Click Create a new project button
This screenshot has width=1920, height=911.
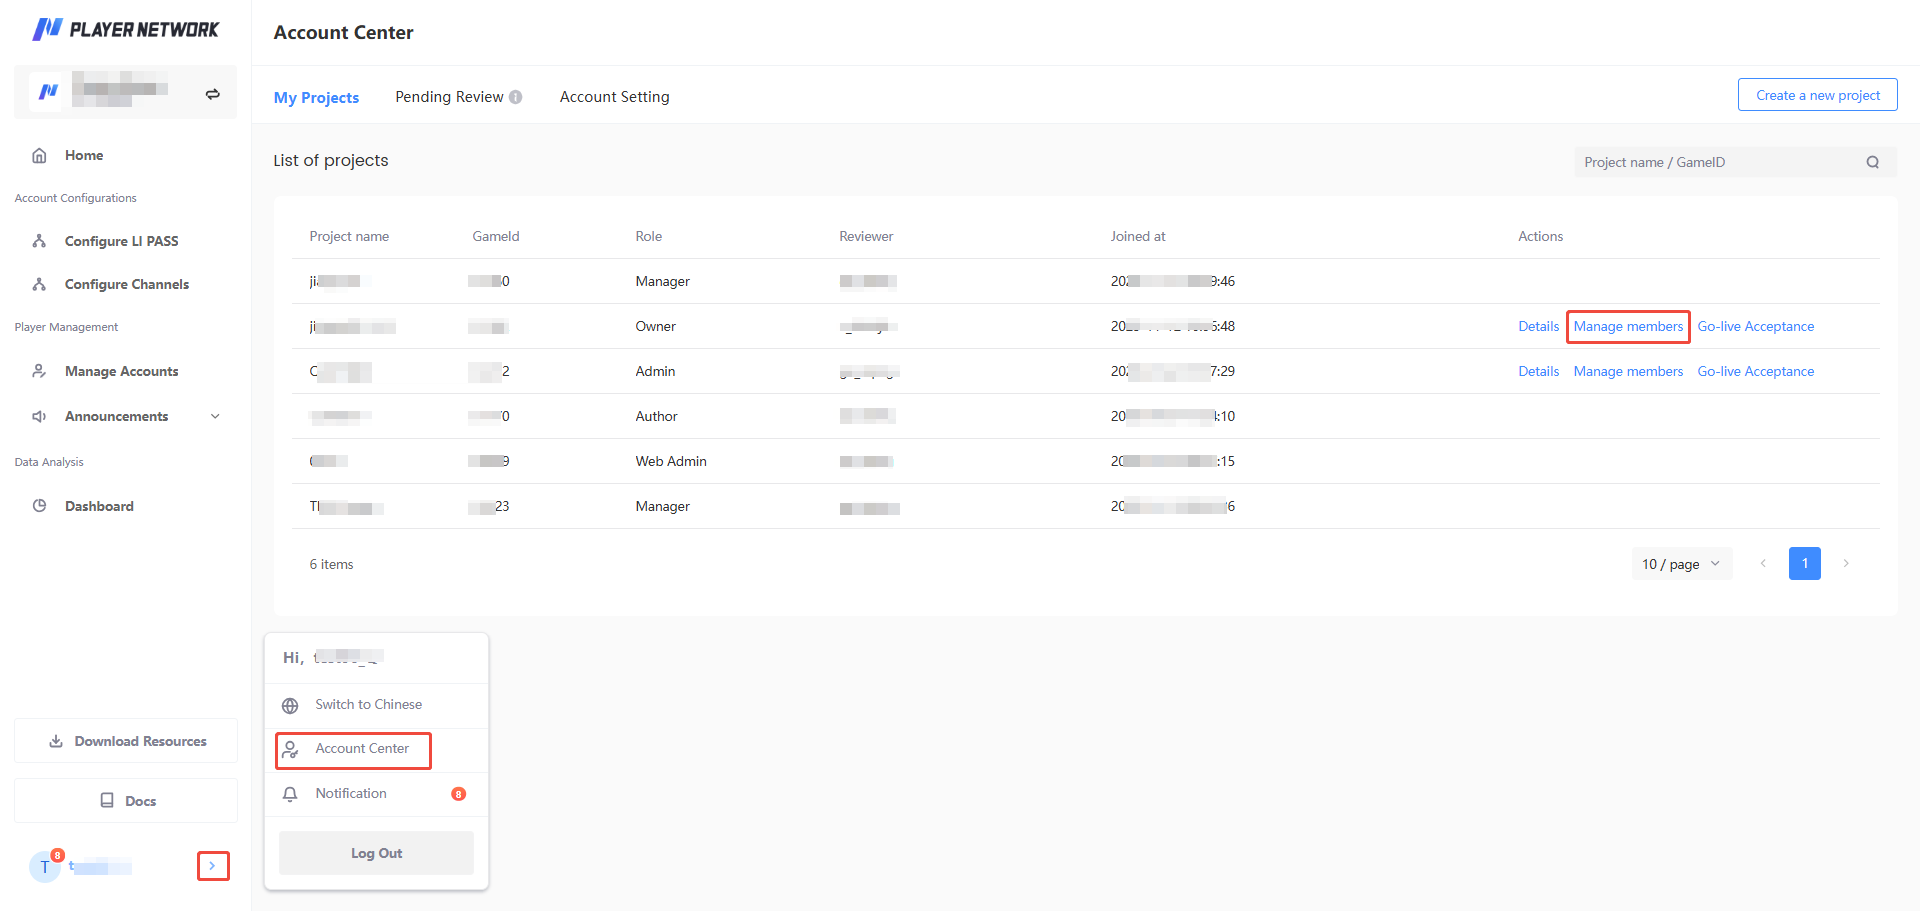tap(1817, 95)
